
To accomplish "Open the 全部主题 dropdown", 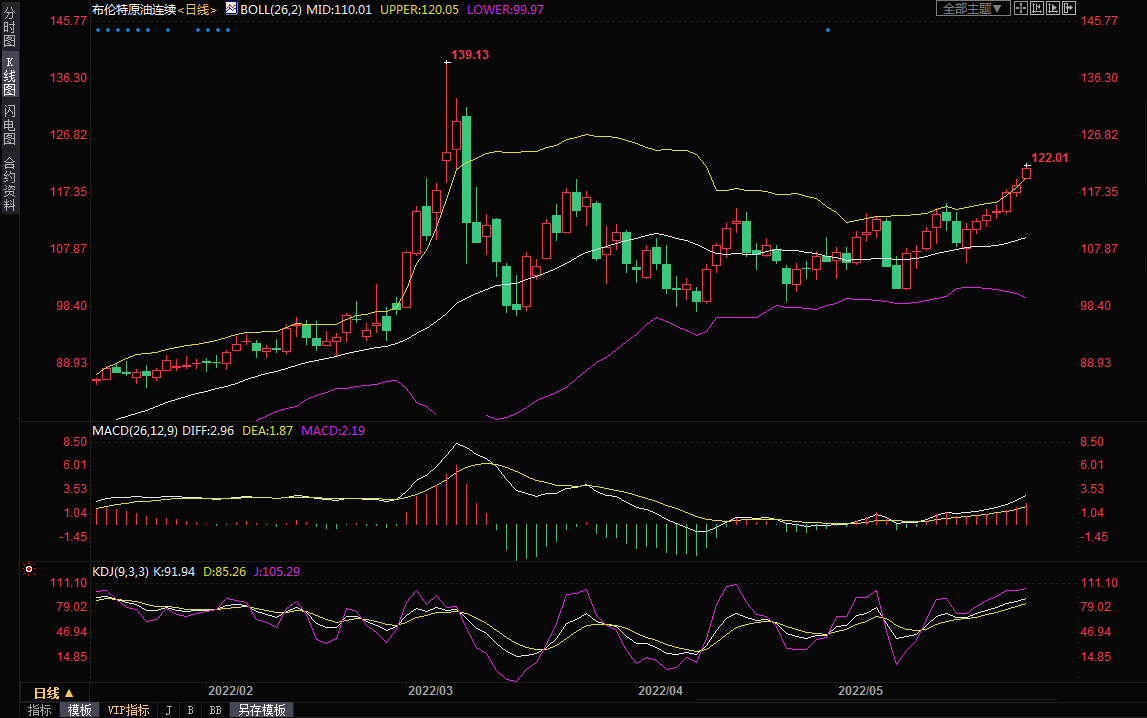I will [972, 8].
